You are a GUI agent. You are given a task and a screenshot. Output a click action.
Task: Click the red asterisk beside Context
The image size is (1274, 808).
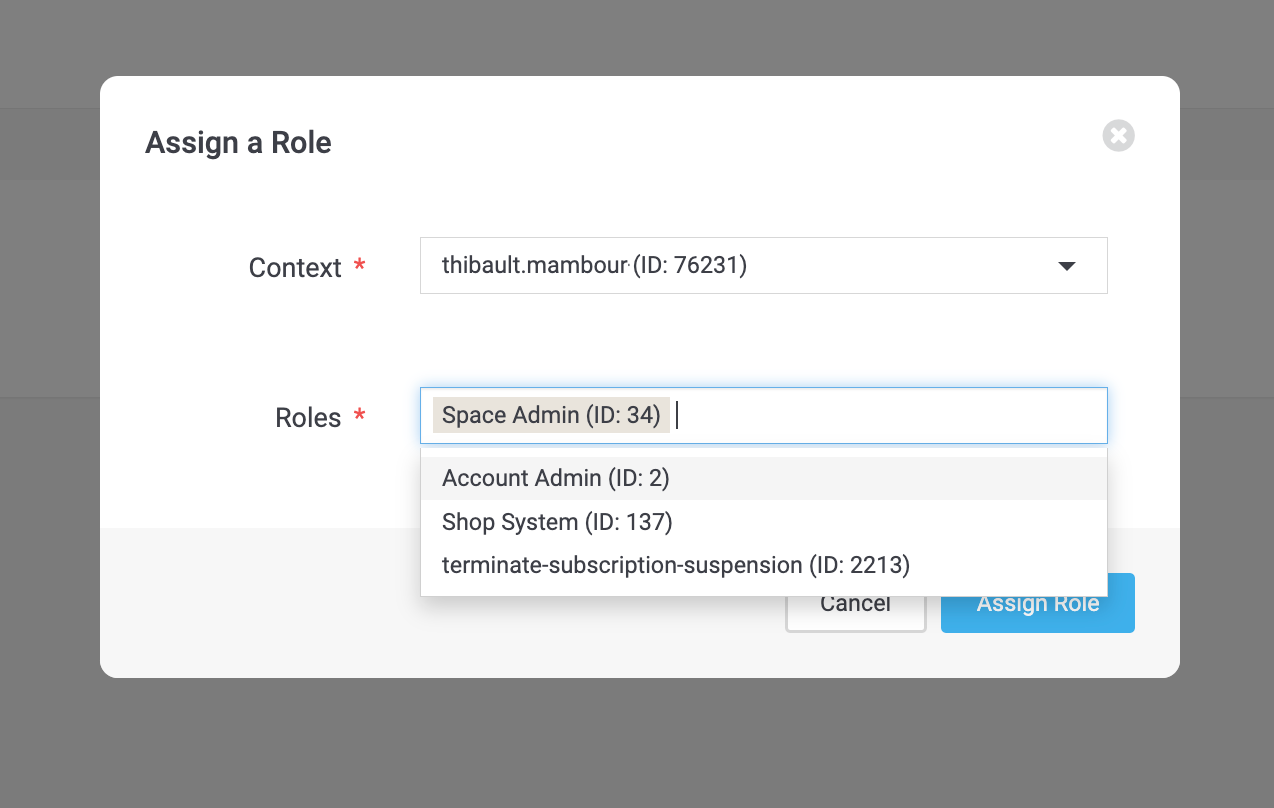pyautogui.click(x=359, y=266)
